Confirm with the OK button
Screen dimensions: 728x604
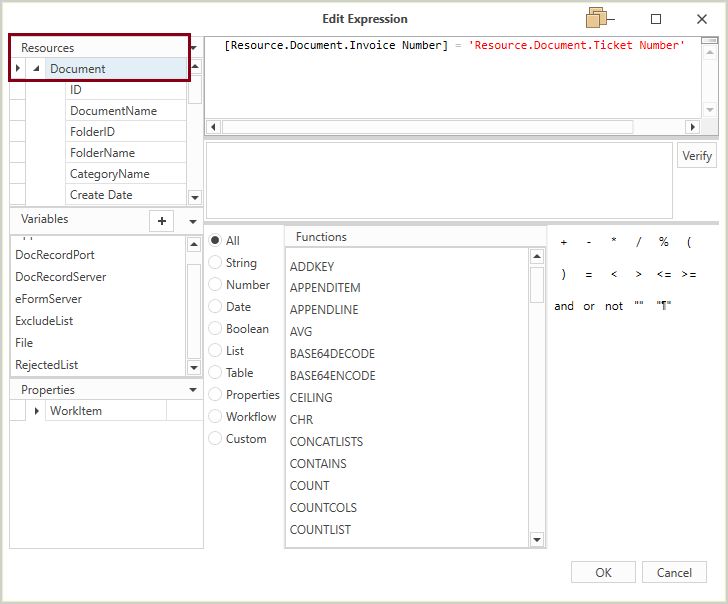pyautogui.click(x=603, y=572)
